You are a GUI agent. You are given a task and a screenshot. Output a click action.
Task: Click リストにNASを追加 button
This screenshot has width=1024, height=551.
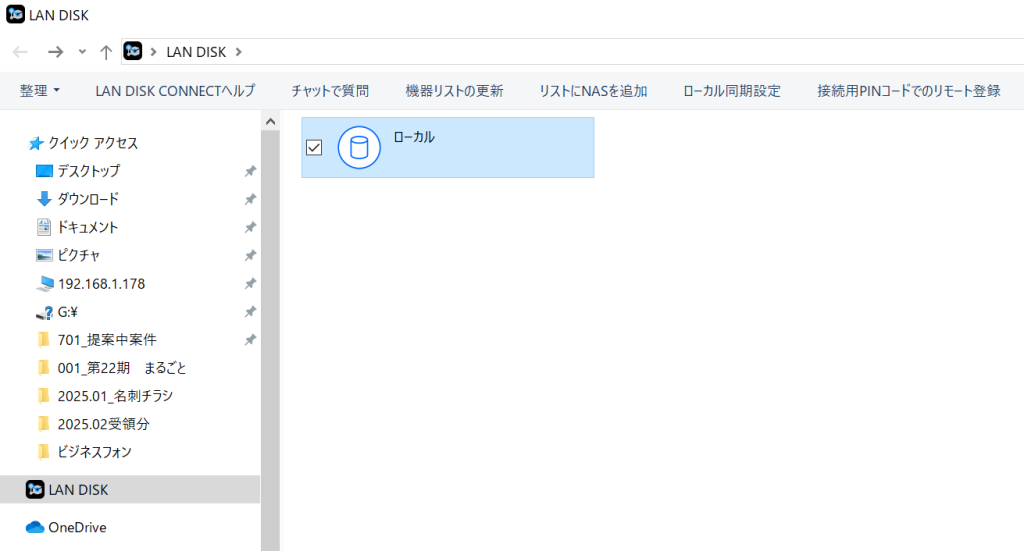pos(593,91)
